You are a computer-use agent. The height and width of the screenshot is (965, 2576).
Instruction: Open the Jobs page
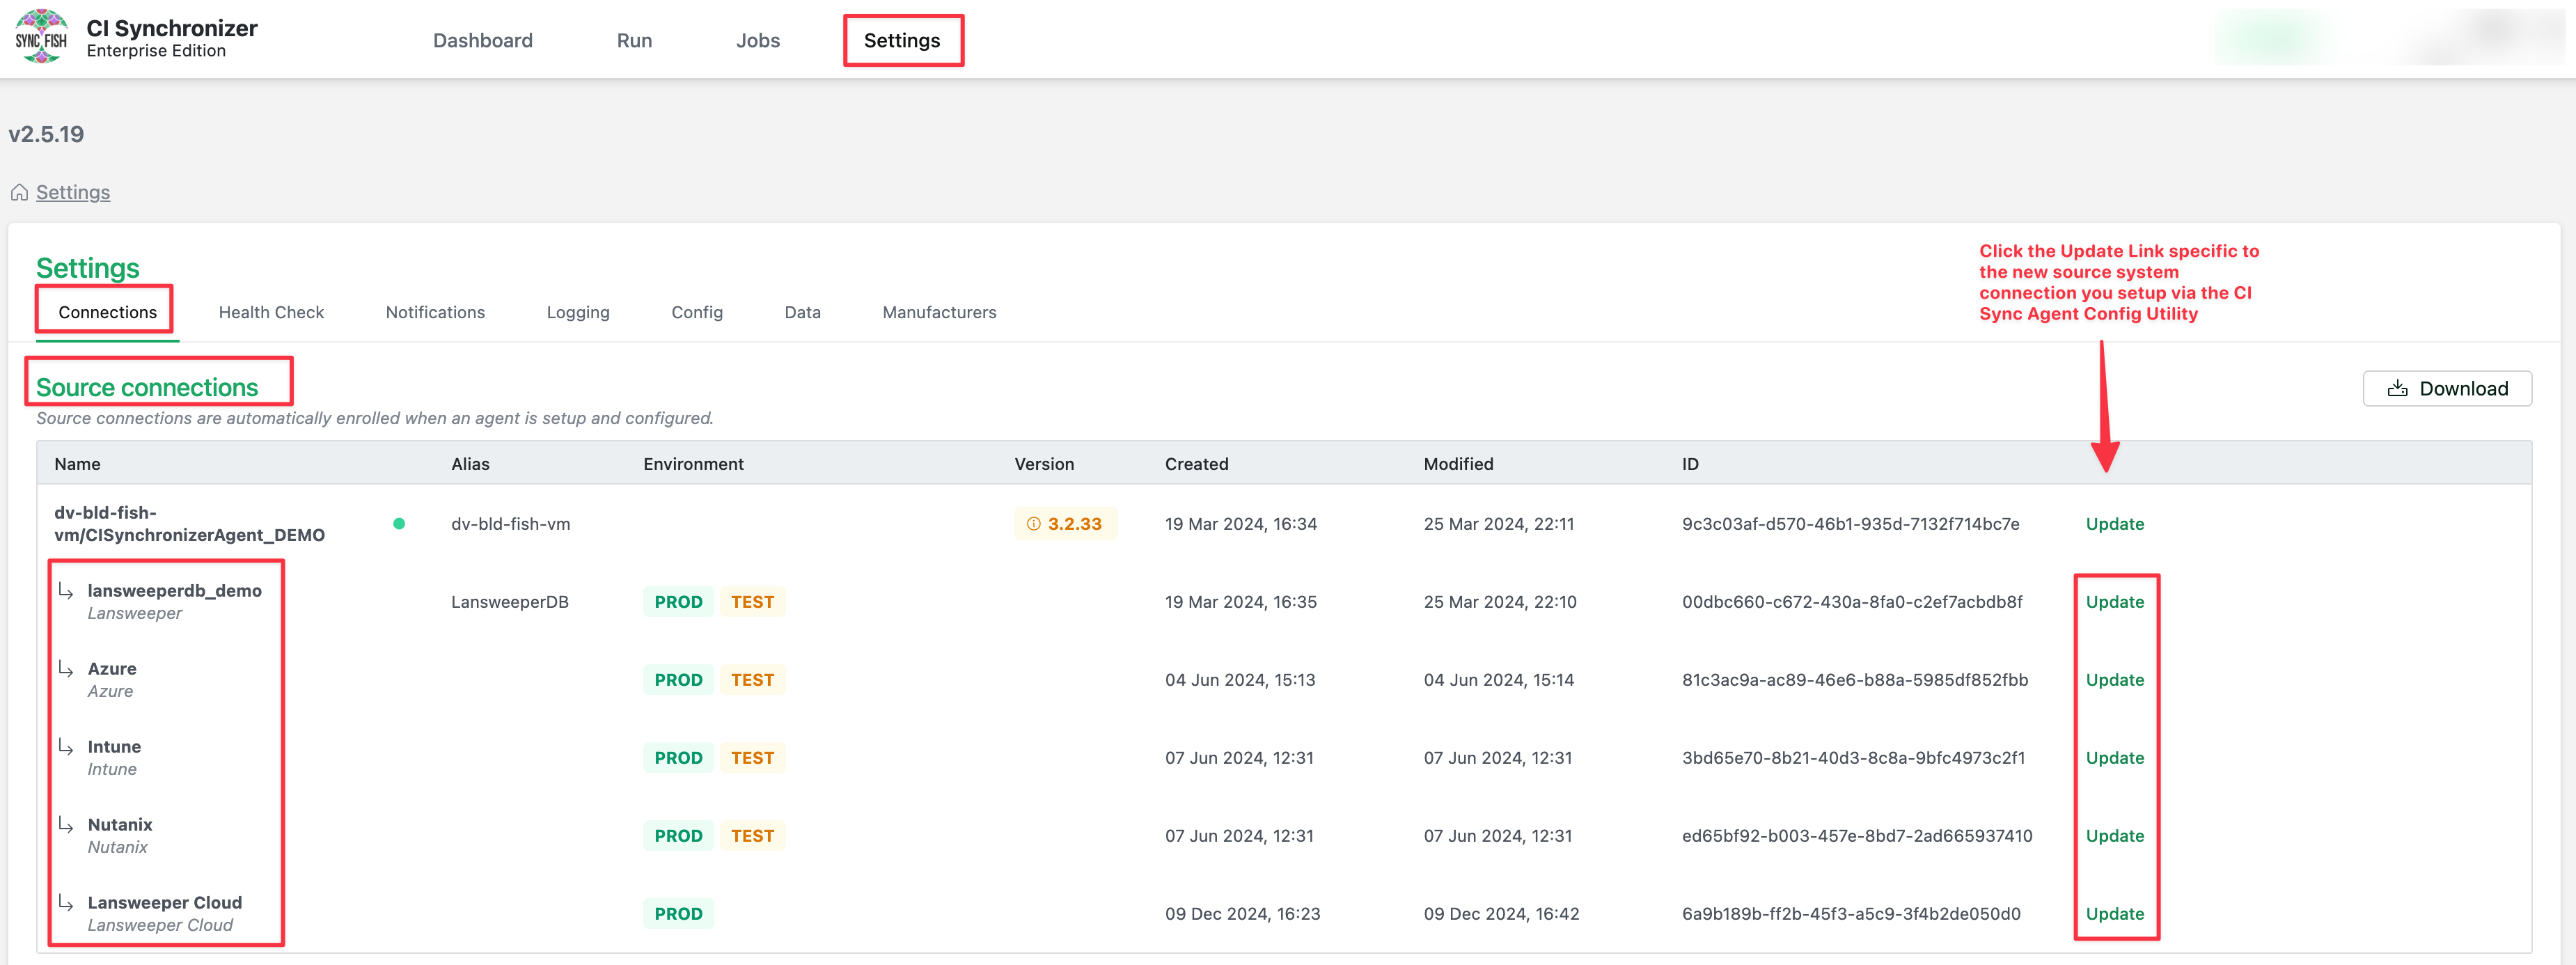(x=758, y=40)
